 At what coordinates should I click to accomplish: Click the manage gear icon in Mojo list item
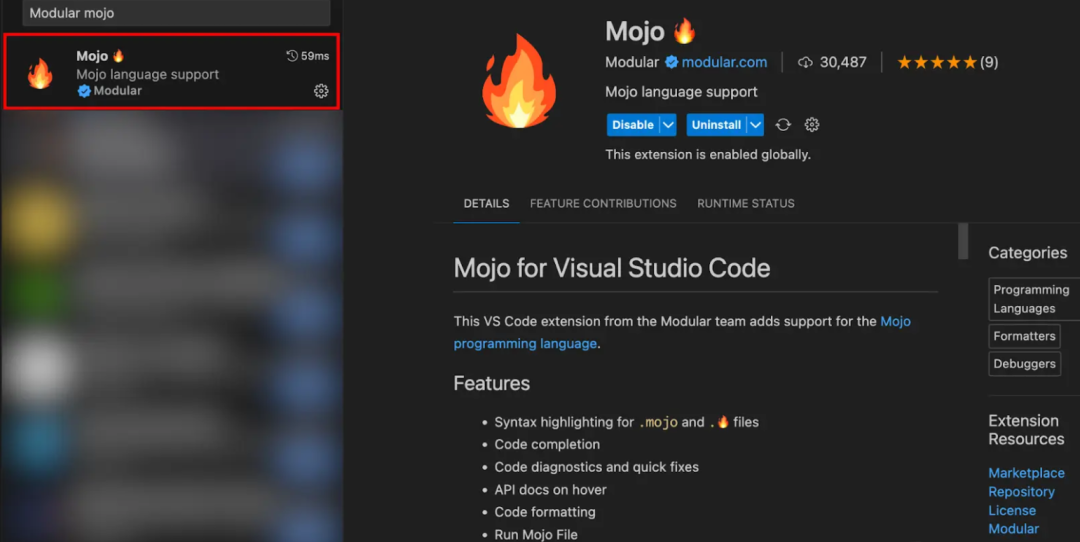click(x=321, y=91)
